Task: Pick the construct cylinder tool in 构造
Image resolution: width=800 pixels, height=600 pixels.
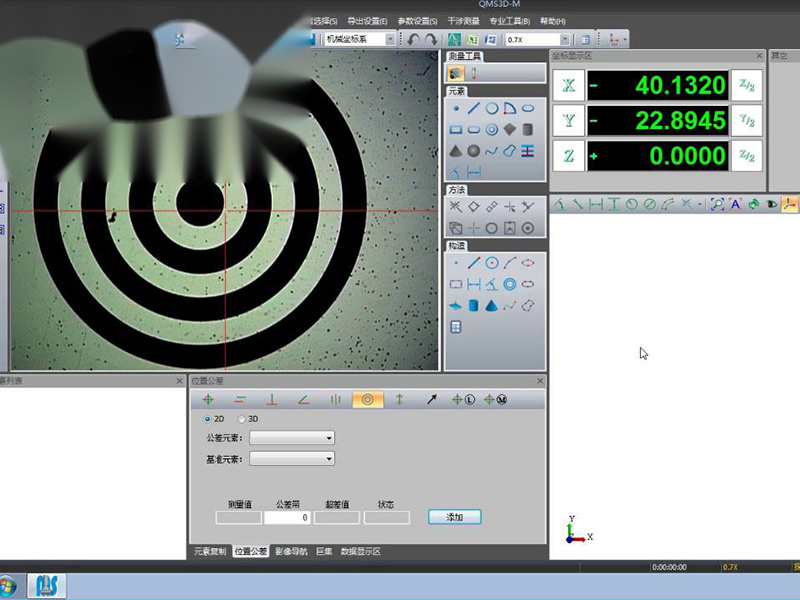Action: 474,306
